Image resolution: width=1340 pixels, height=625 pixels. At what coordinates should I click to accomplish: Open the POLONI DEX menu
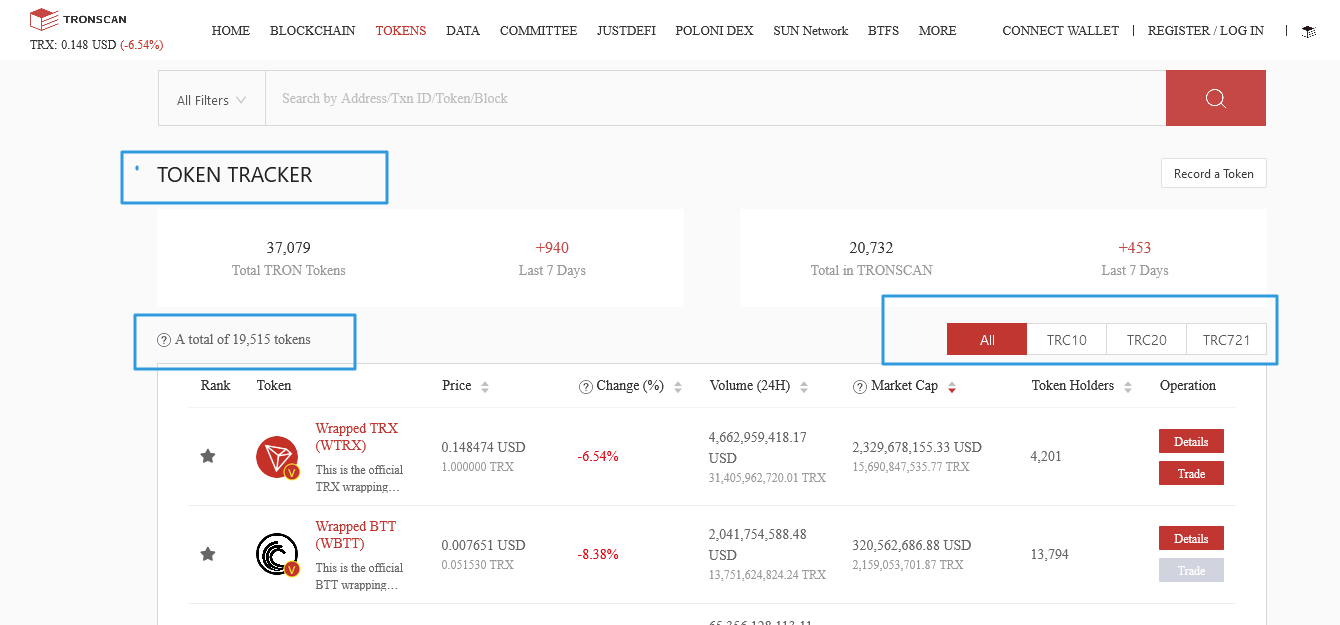coord(714,31)
